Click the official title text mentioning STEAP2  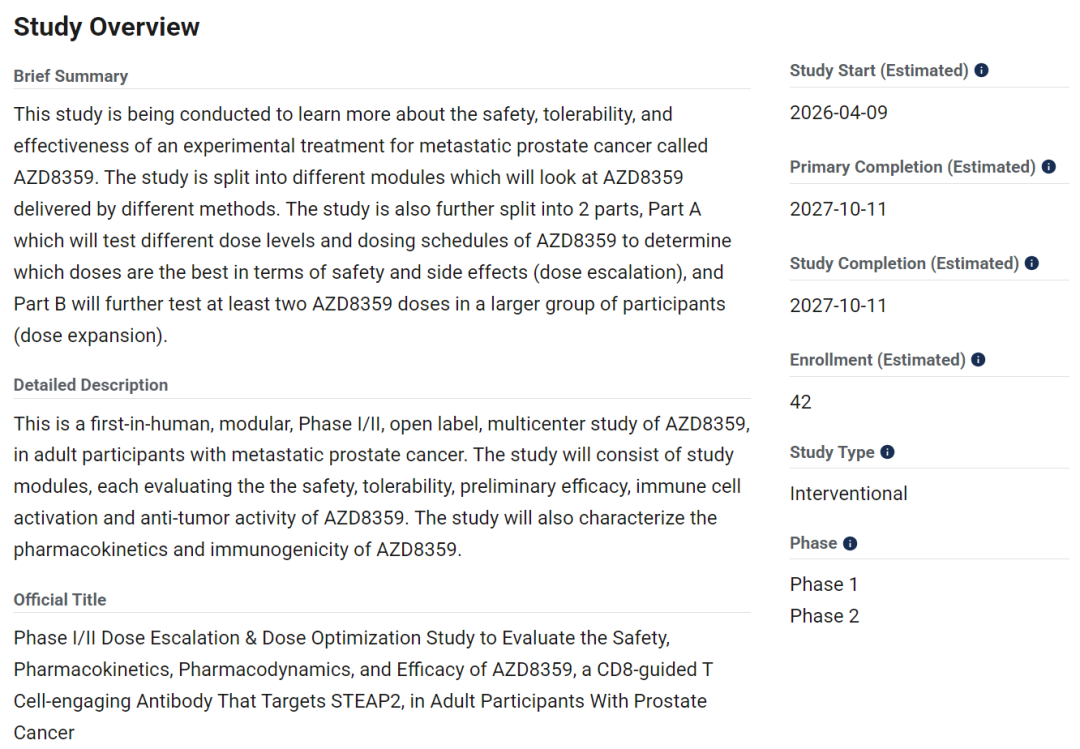[x=360, y=685]
